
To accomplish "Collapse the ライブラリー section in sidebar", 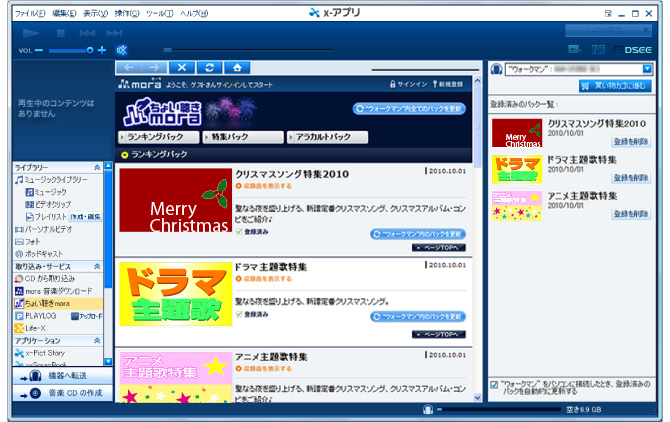I will 96,167.
